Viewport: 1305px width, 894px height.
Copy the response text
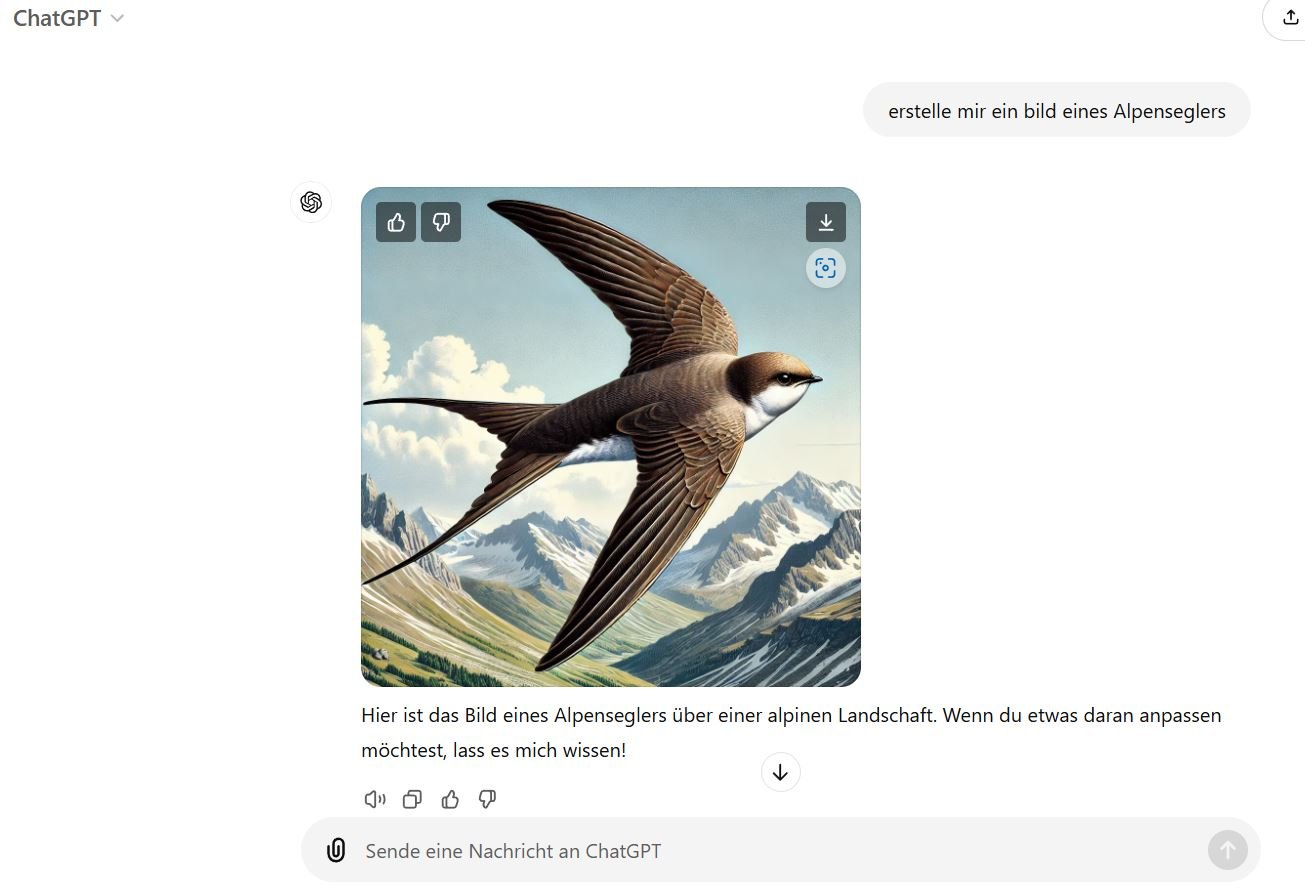tap(412, 799)
